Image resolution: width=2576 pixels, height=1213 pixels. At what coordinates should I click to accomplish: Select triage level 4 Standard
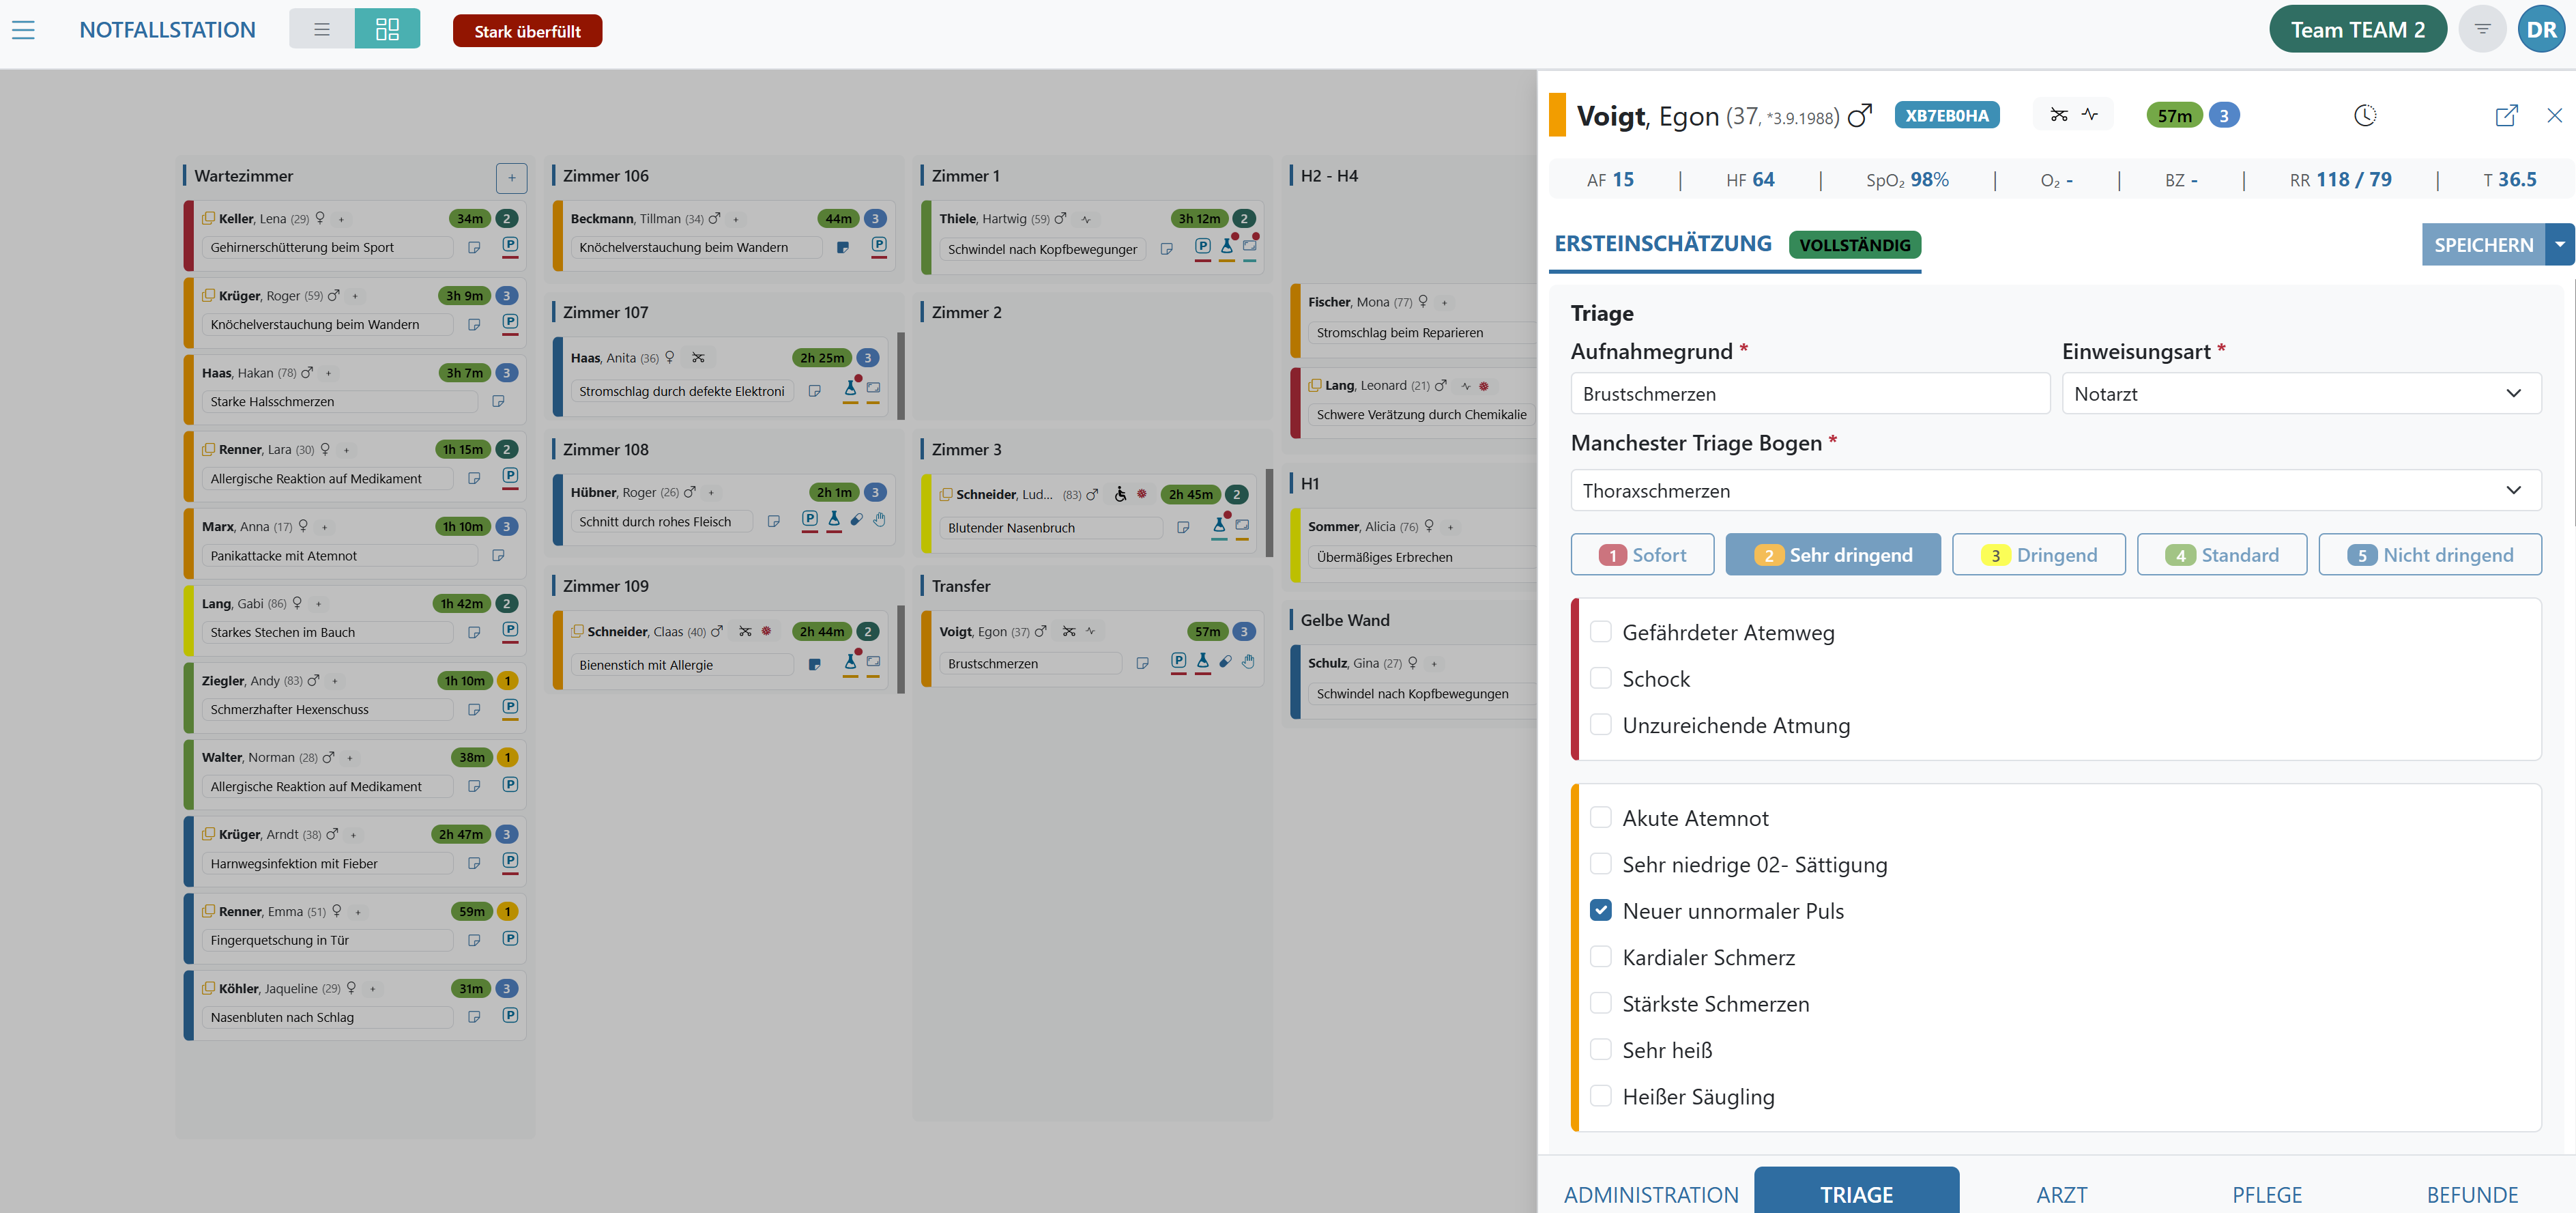[x=2222, y=554]
